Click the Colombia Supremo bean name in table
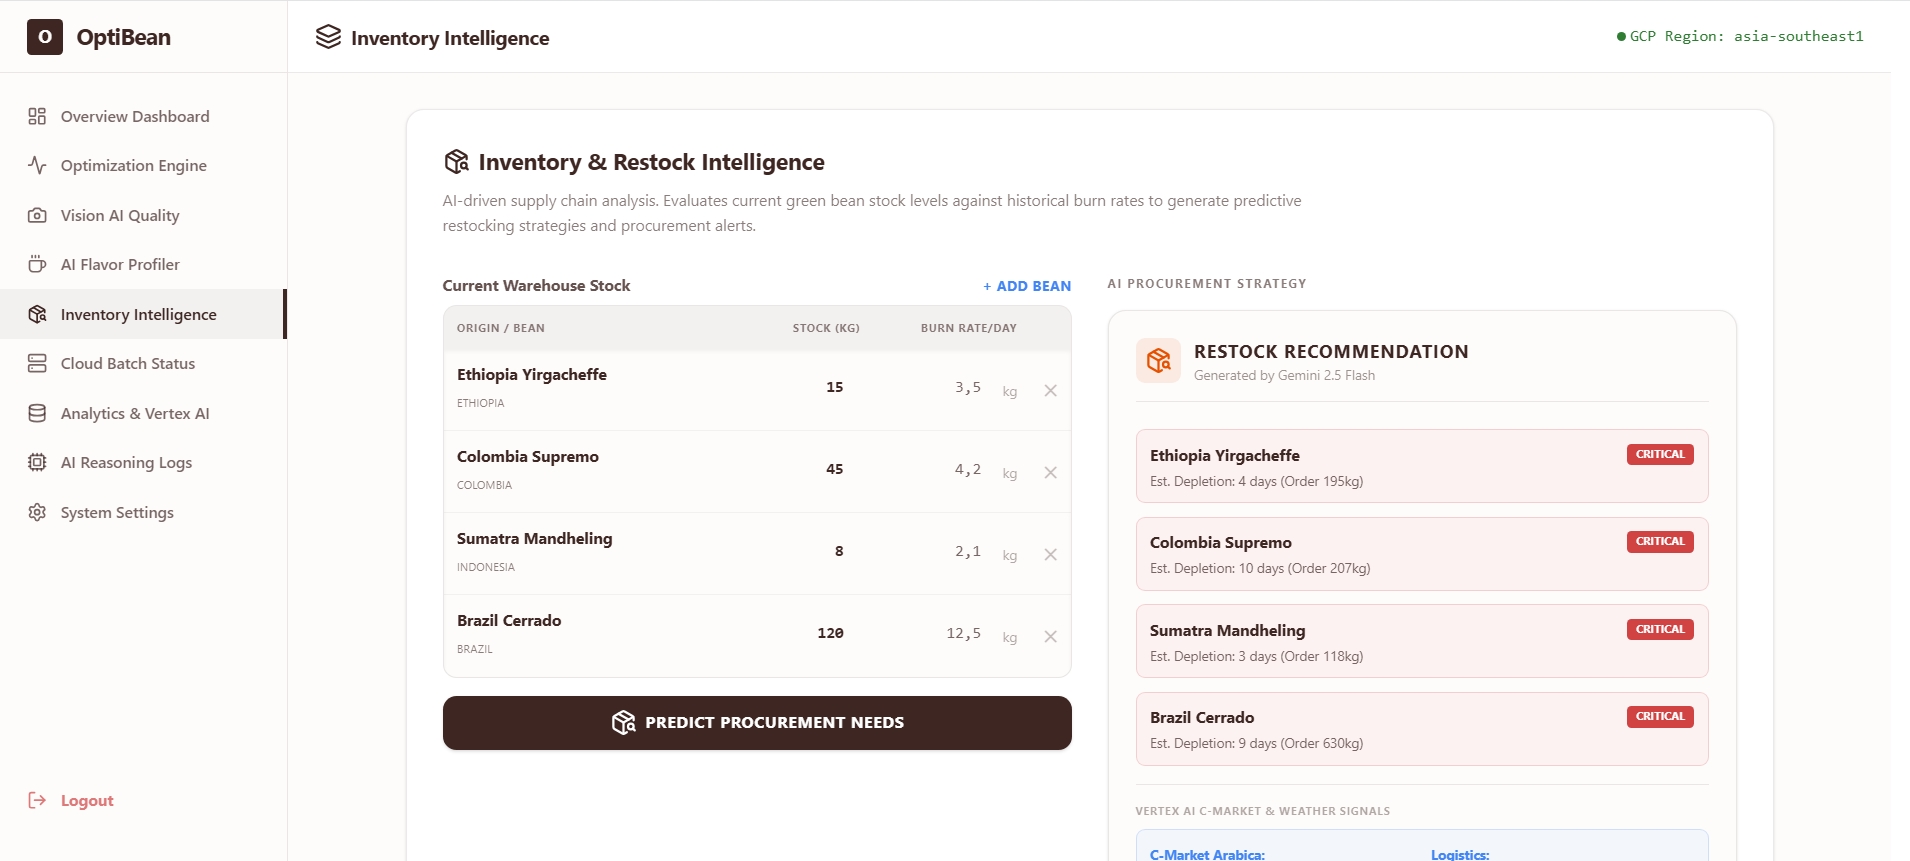Screen dimensions: 1910x861 (x=528, y=456)
